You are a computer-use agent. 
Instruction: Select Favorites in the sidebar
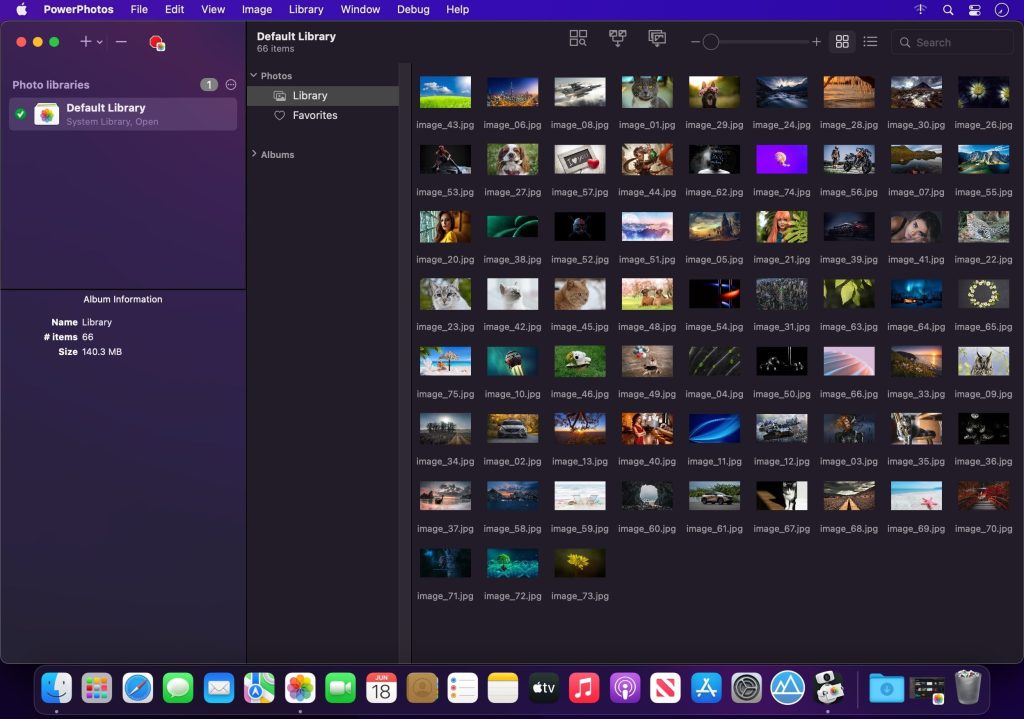pyautogui.click(x=314, y=116)
